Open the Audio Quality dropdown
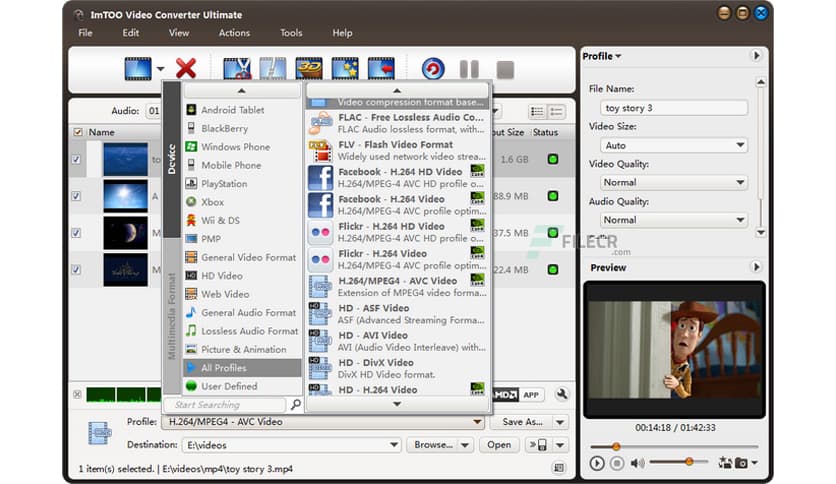This screenshot has width=836, height=484. (740, 220)
